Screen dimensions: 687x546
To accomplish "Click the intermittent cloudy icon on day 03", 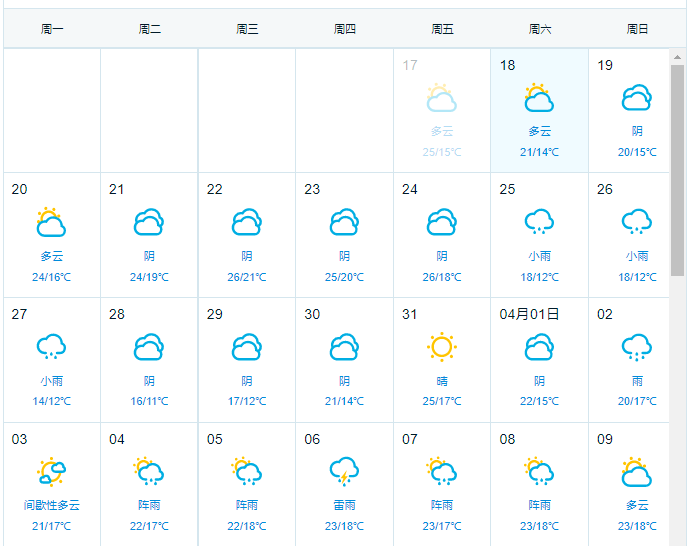I will coord(52,471).
